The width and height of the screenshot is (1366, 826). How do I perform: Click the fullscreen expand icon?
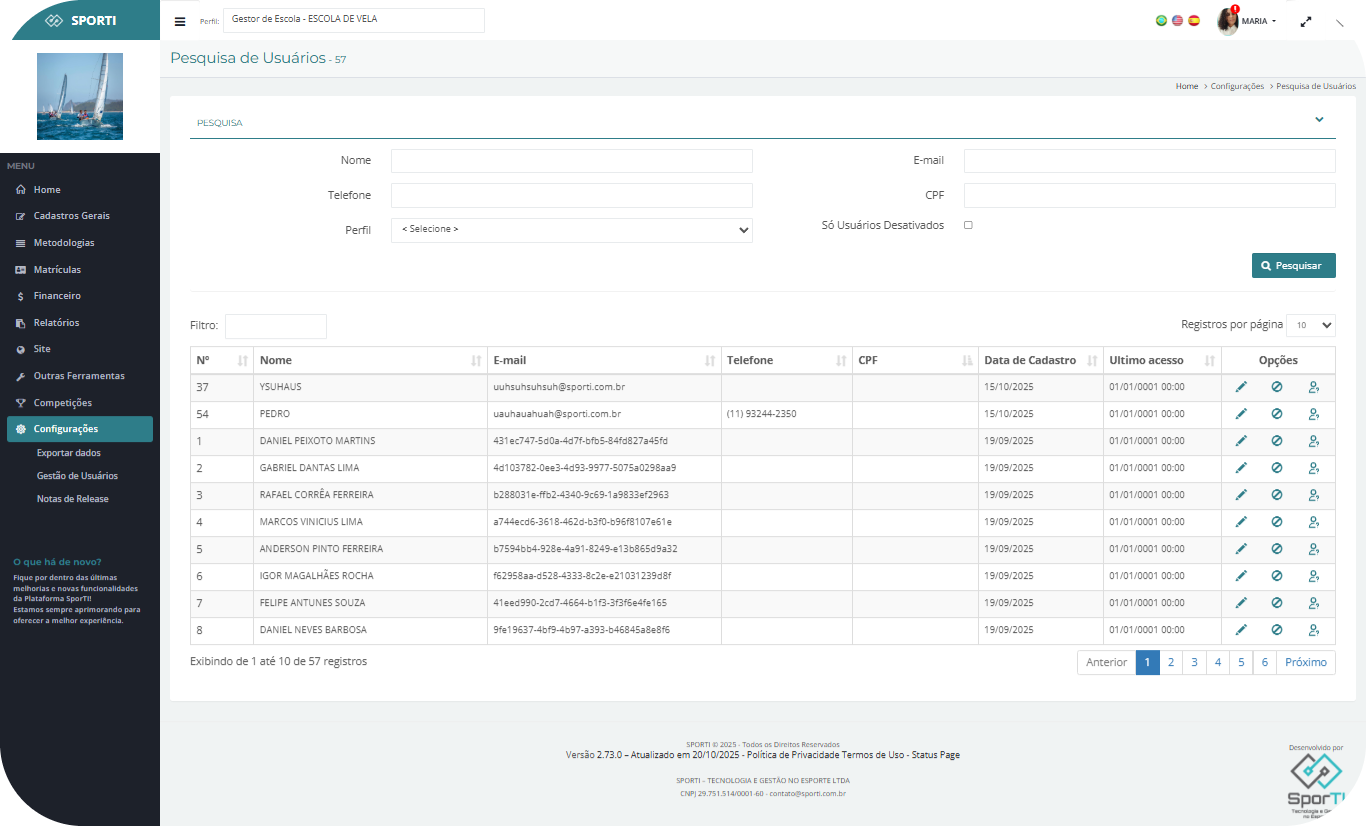coord(1306,21)
